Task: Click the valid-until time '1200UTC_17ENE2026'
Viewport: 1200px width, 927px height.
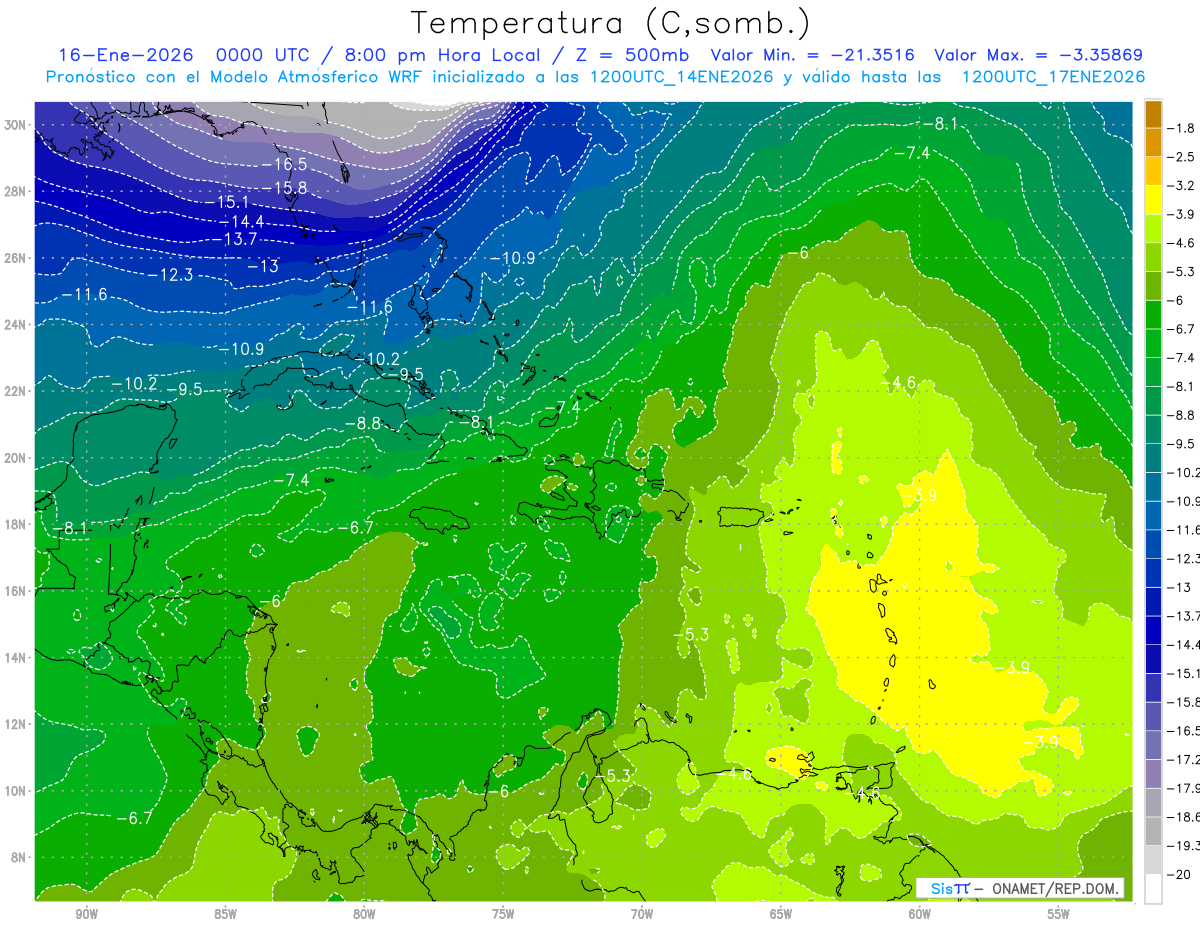Action: point(1053,77)
